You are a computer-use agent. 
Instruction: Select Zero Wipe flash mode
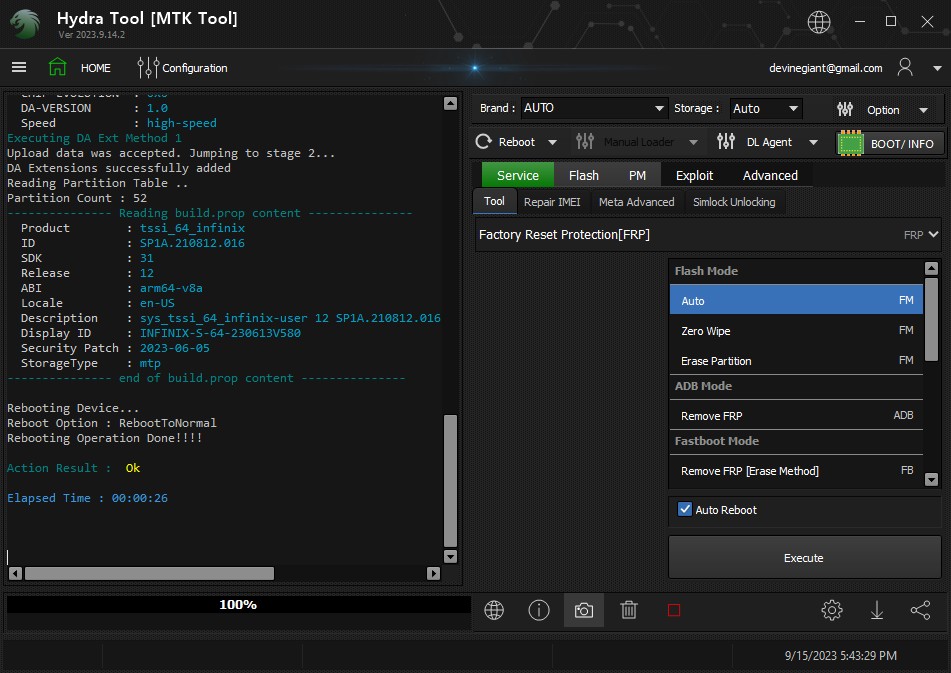796,330
